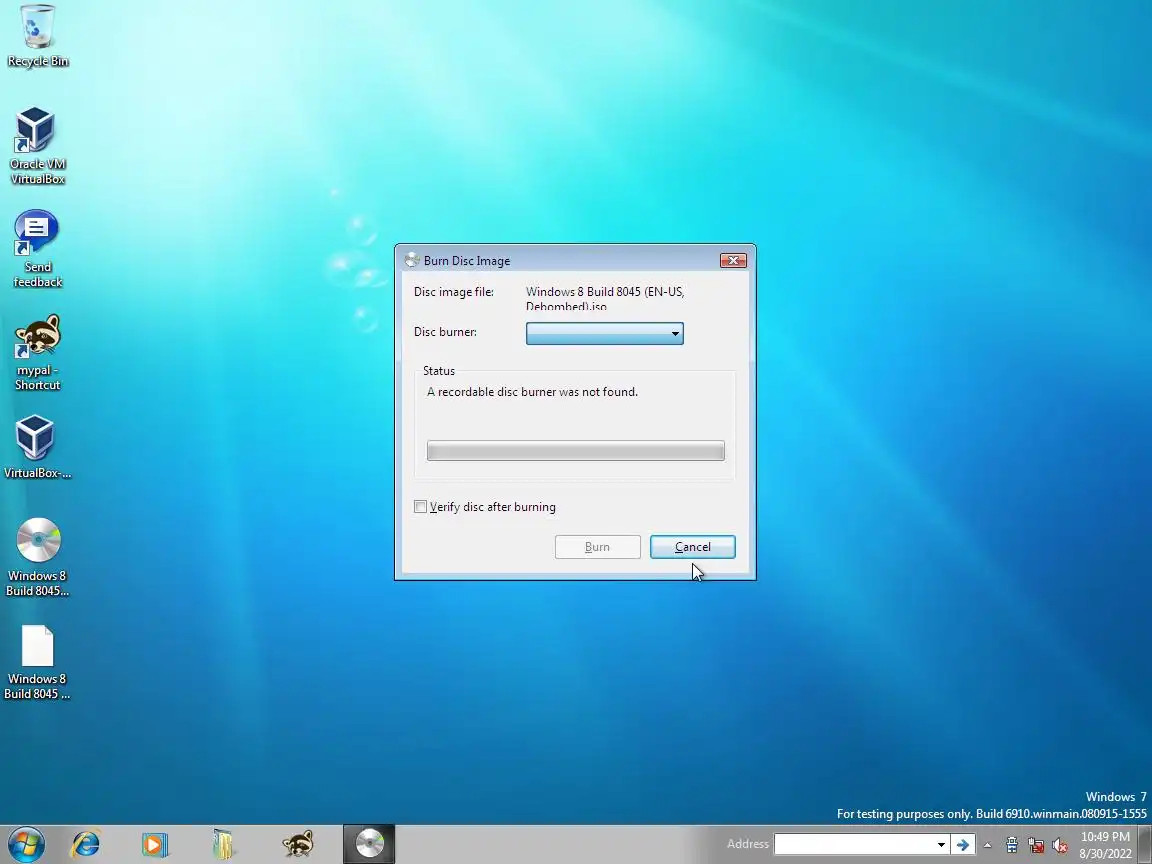Show hidden tray icons arrow

[x=987, y=845]
